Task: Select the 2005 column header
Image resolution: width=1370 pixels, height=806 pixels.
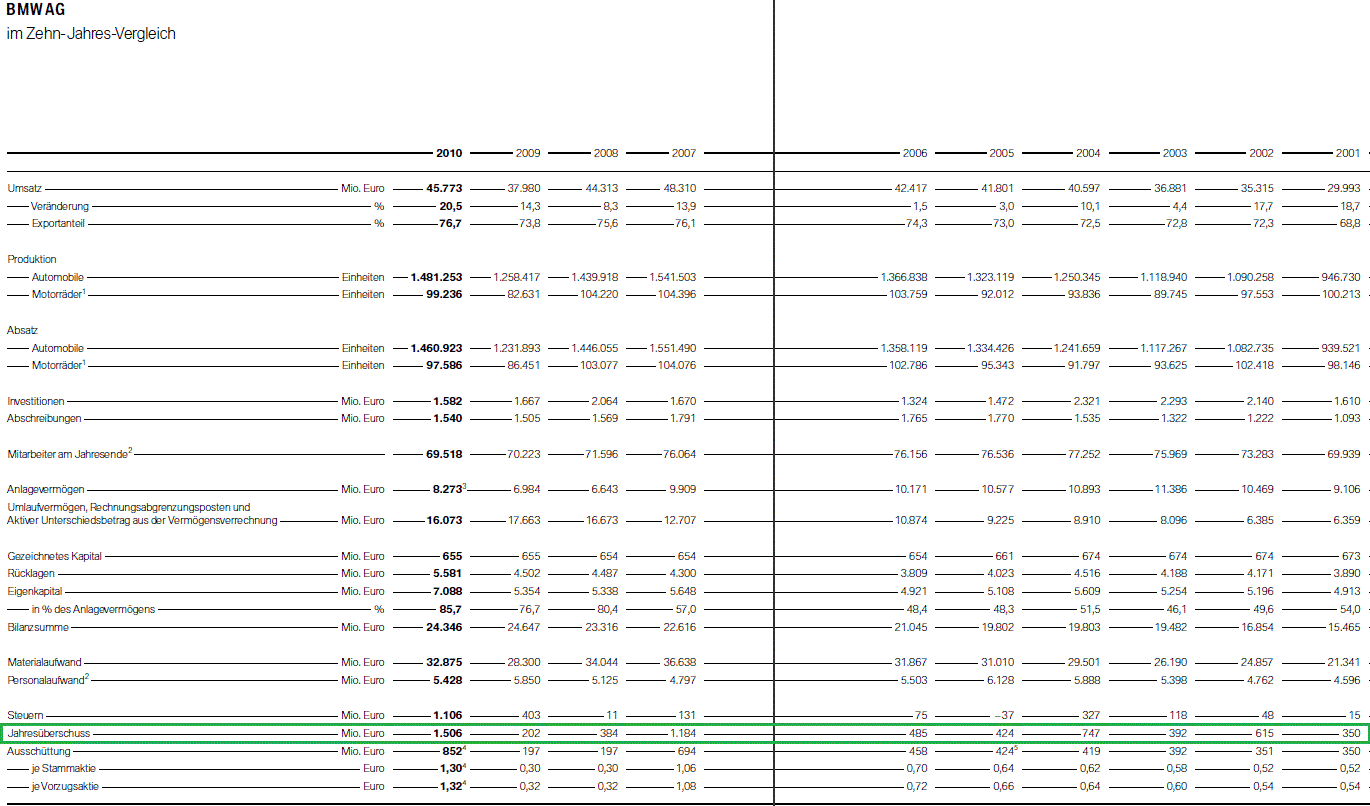Action: point(1001,153)
